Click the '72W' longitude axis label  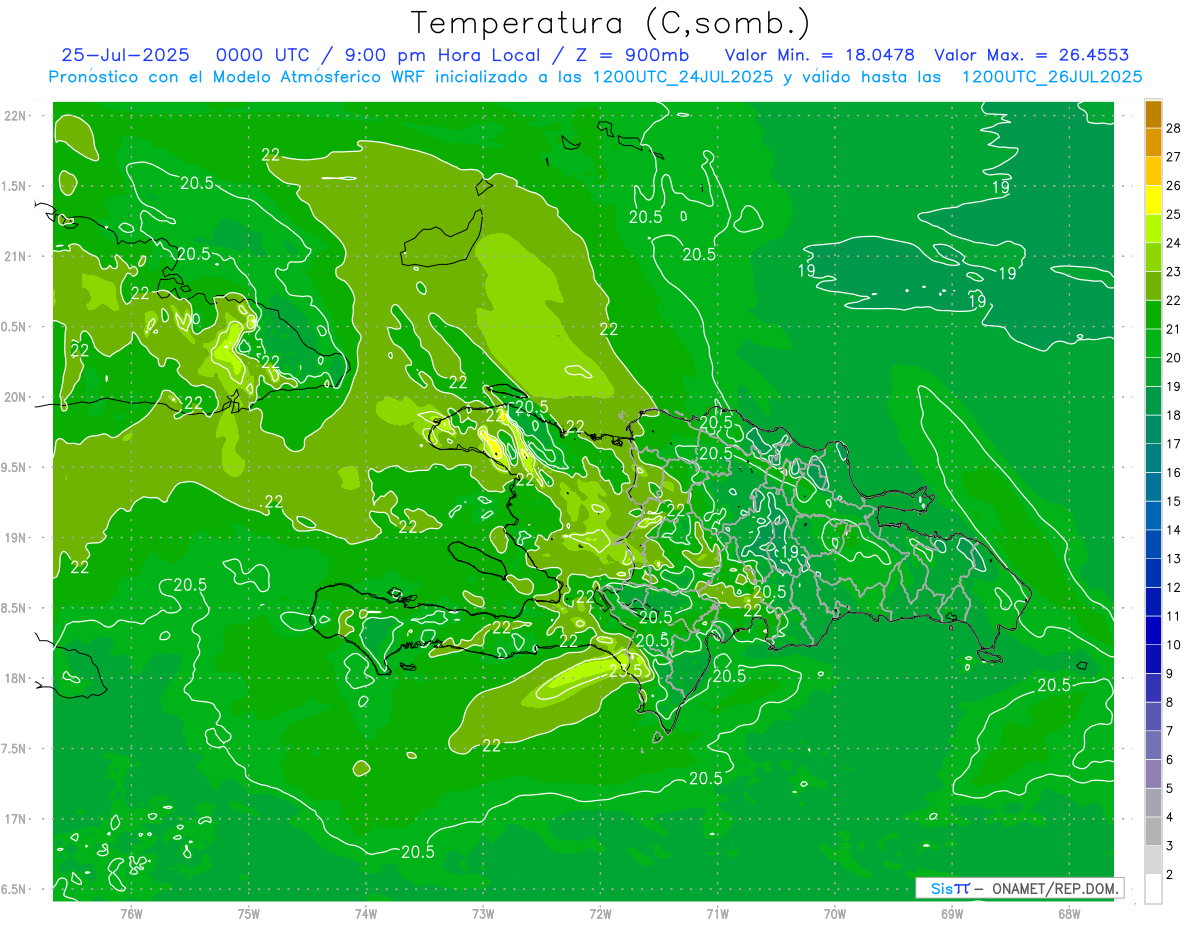point(600,914)
